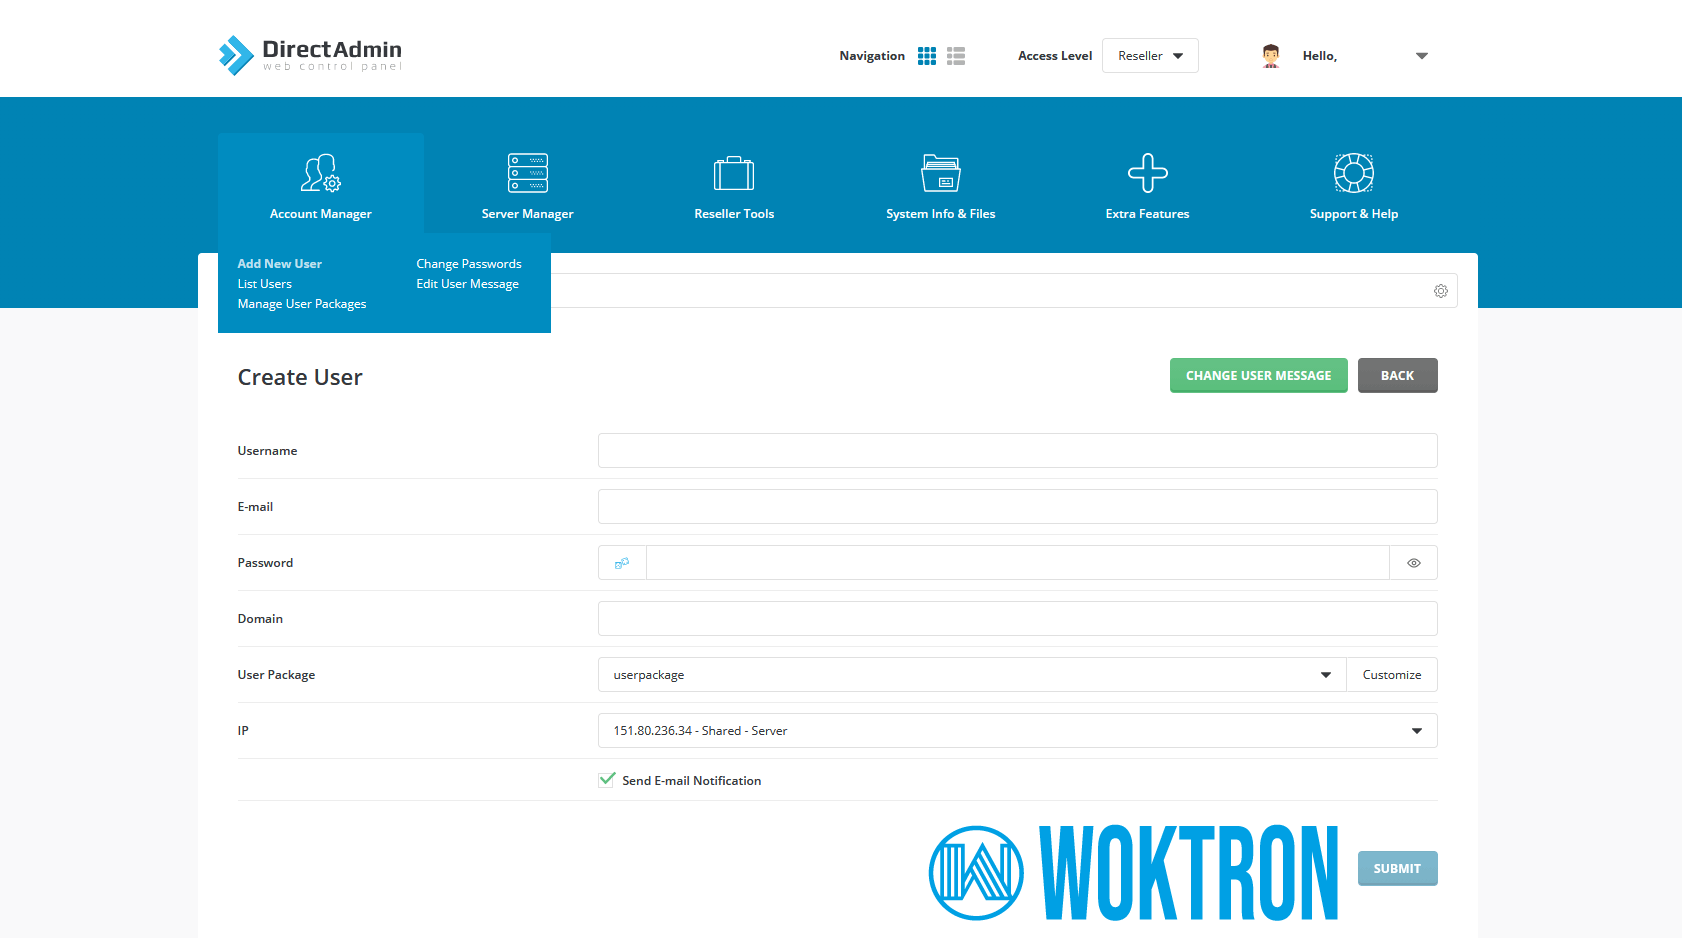Focus the Password input field
Image resolution: width=1682 pixels, height=938 pixels.
1018,563
